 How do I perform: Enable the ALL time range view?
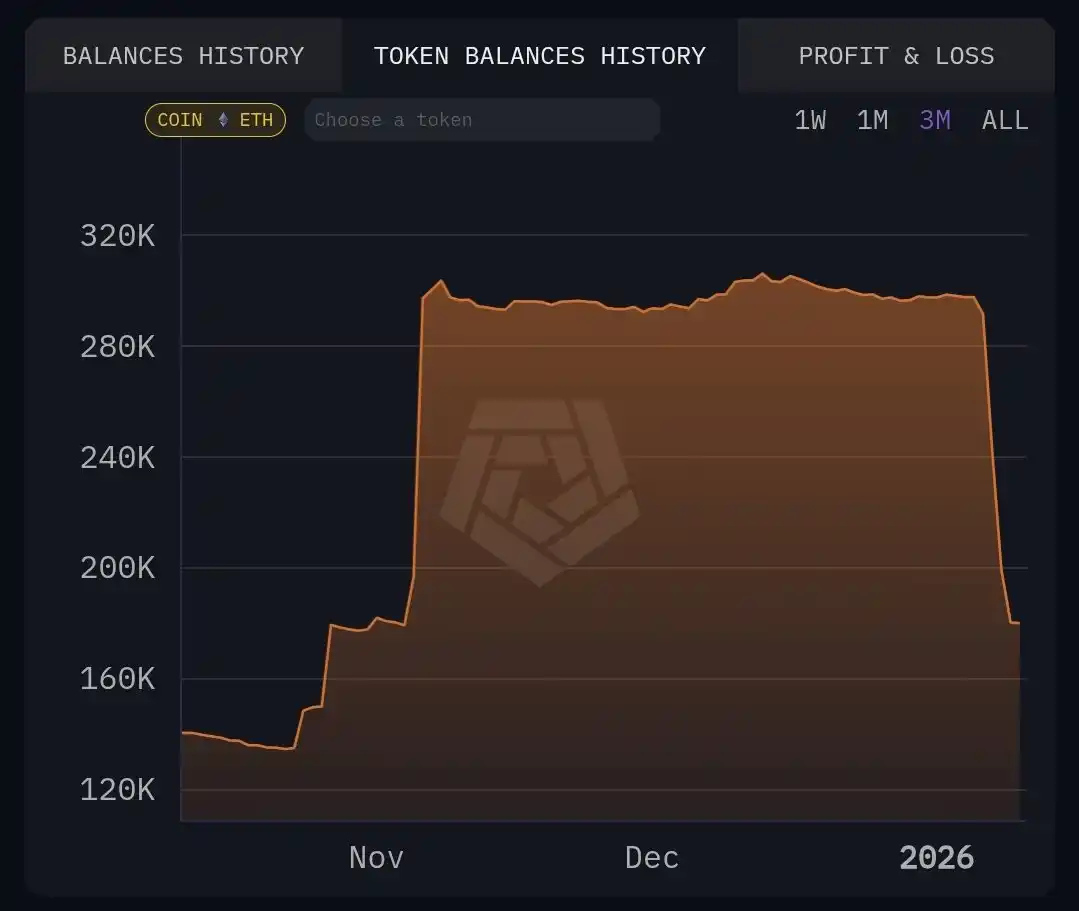tap(1004, 119)
